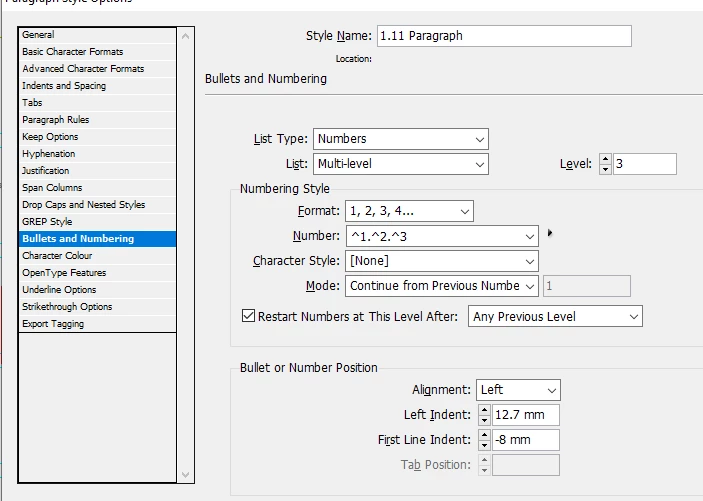Open the Tabs category

97,103
